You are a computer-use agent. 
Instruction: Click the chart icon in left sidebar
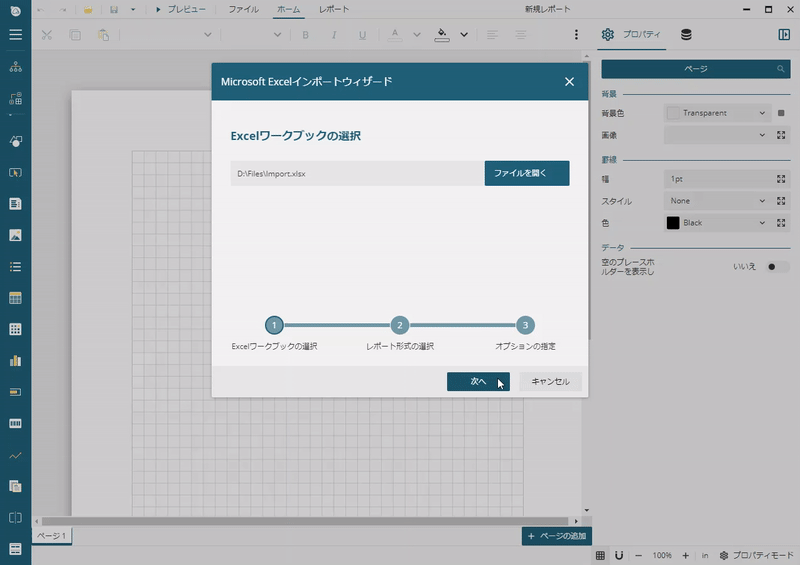pyautogui.click(x=15, y=360)
